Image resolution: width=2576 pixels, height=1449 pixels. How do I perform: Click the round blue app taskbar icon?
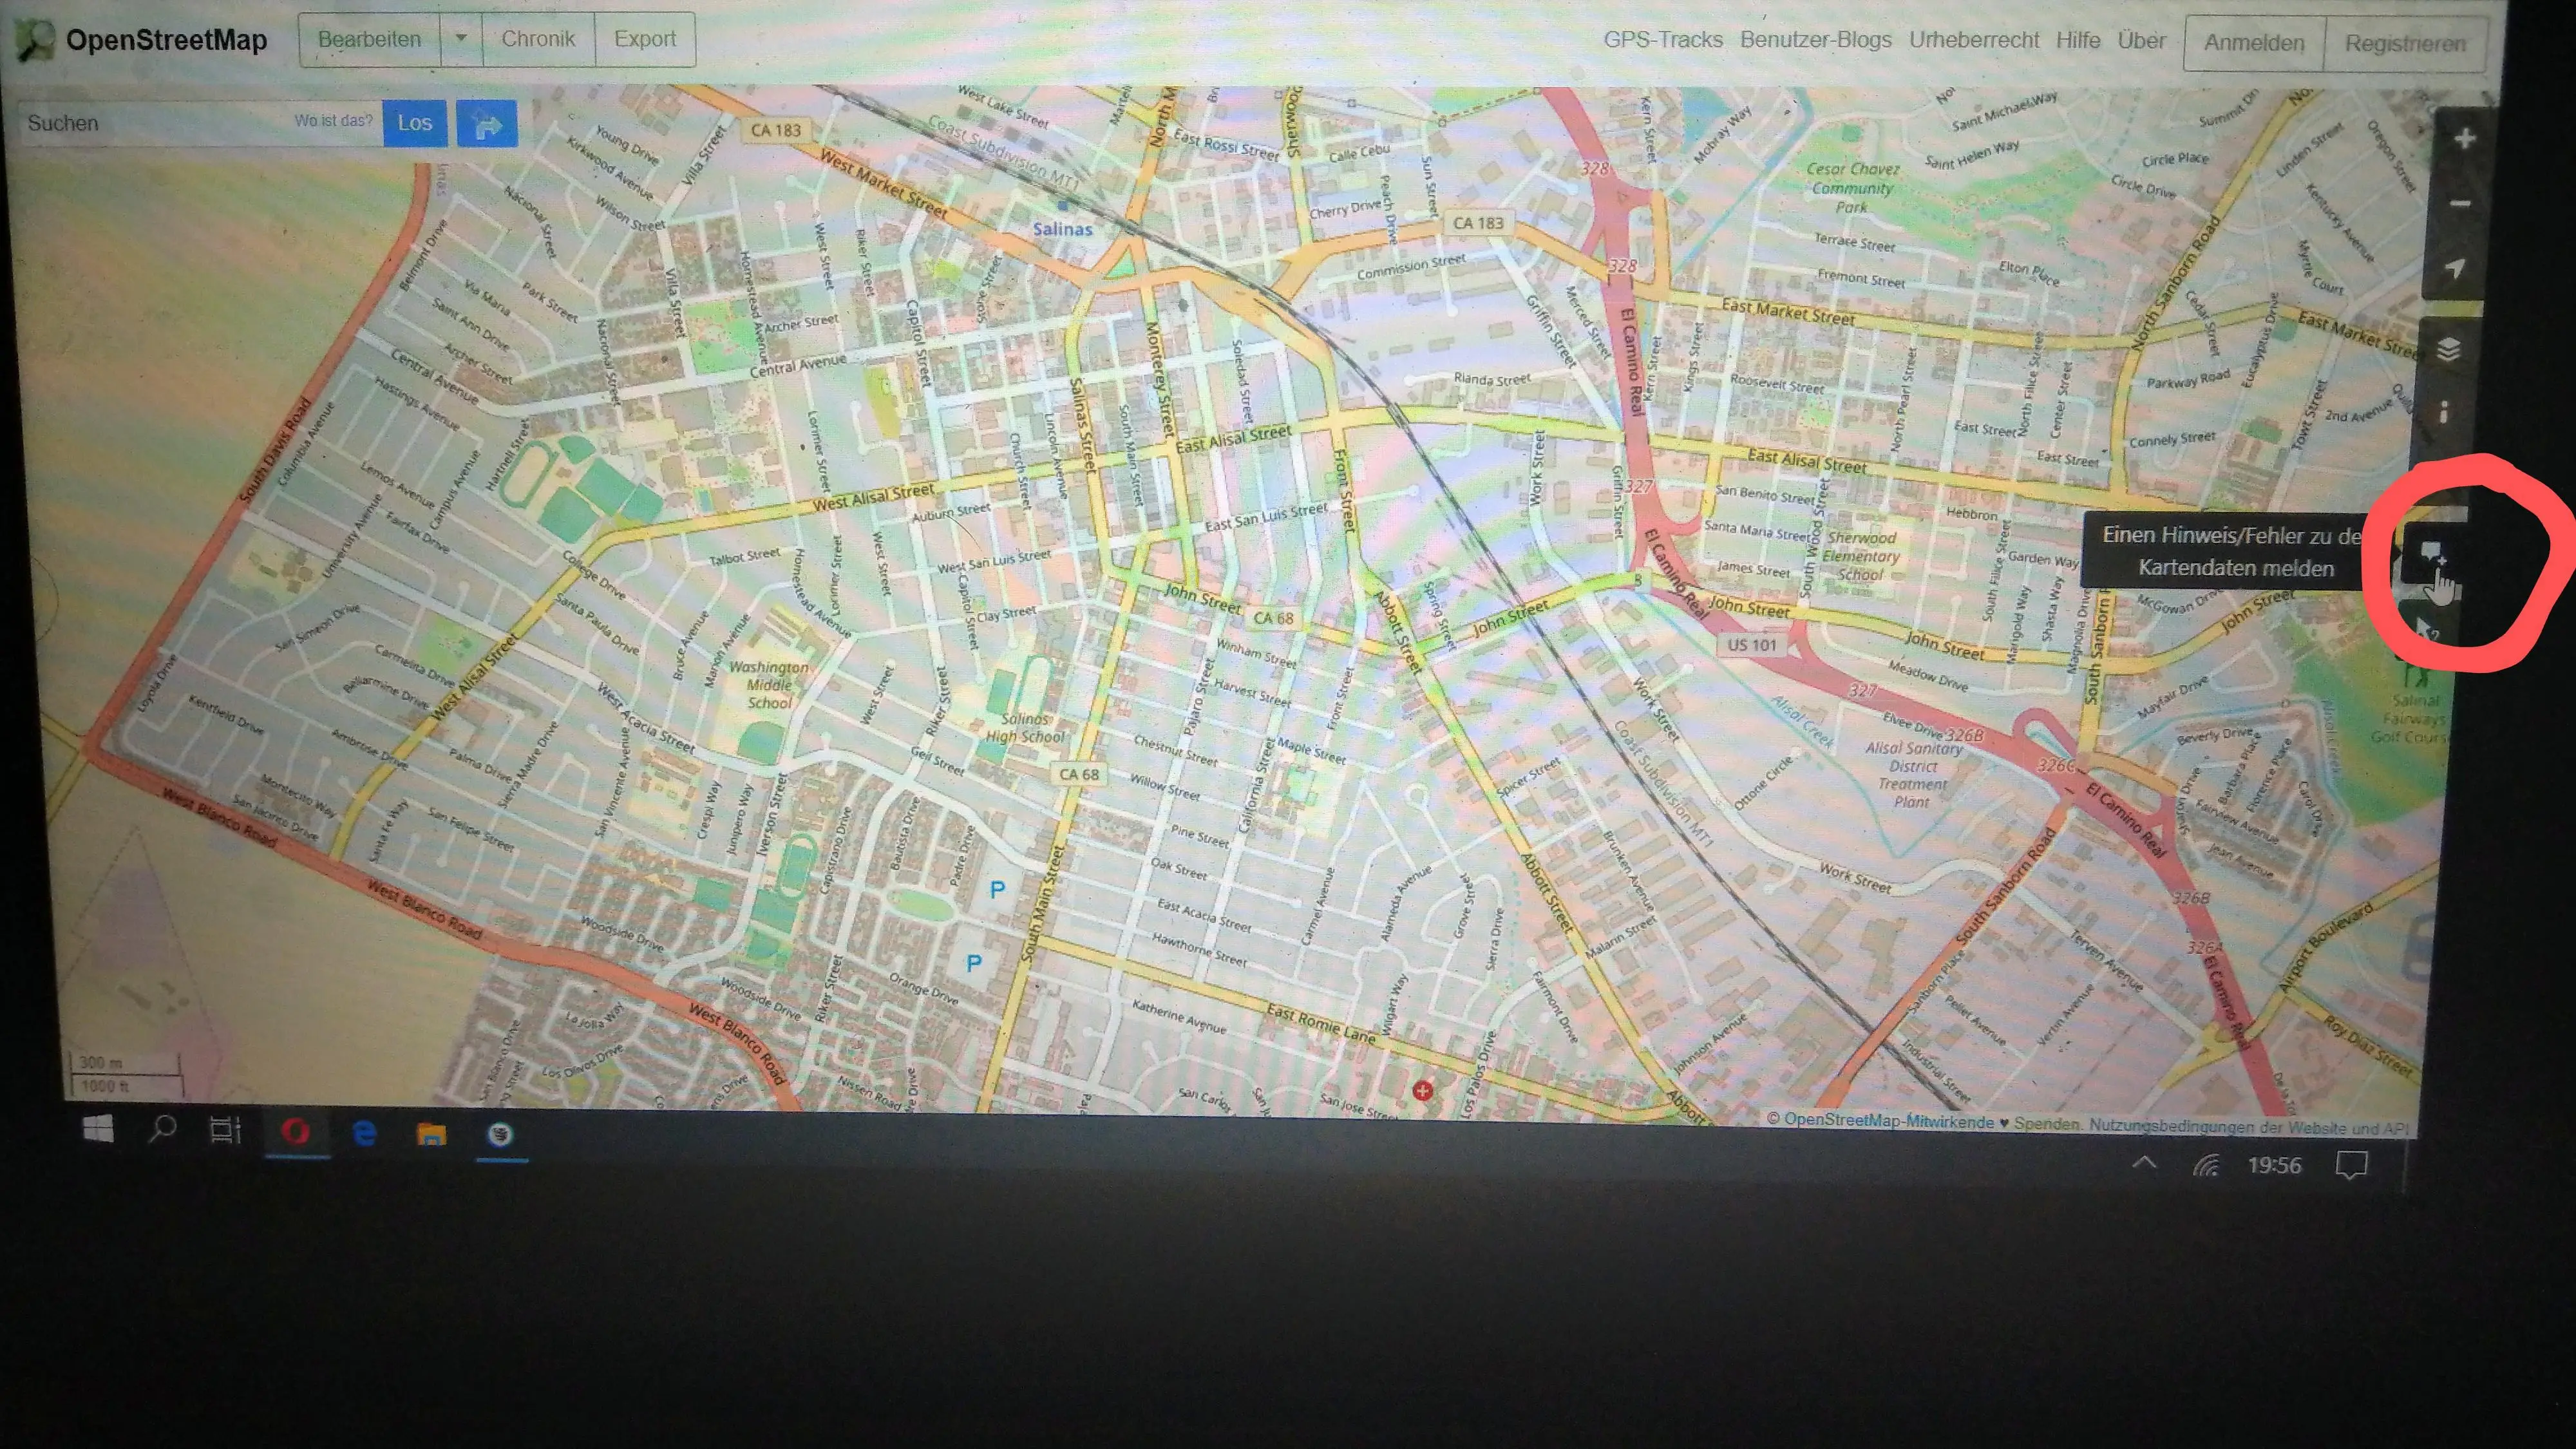pos(501,1134)
